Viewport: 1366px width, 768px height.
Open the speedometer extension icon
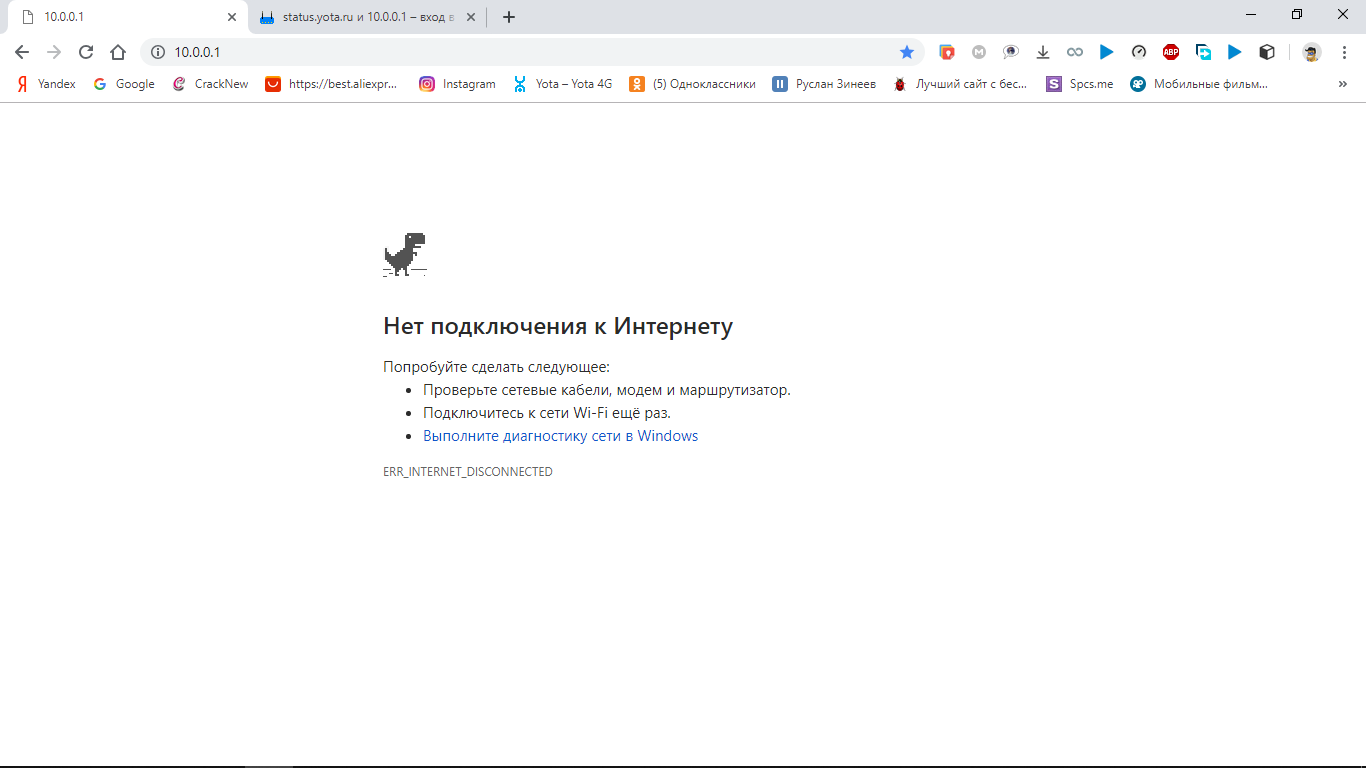click(x=1139, y=52)
